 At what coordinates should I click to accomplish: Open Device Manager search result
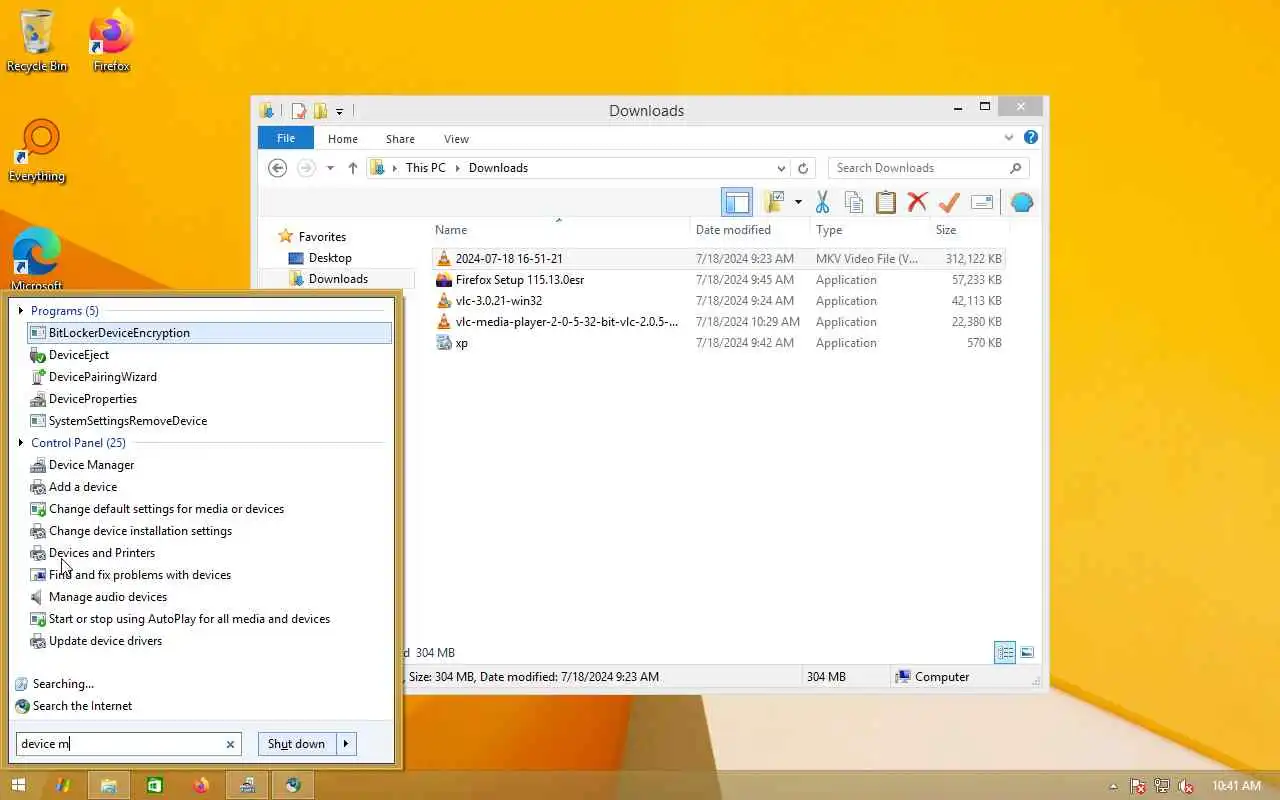tap(91, 465)
